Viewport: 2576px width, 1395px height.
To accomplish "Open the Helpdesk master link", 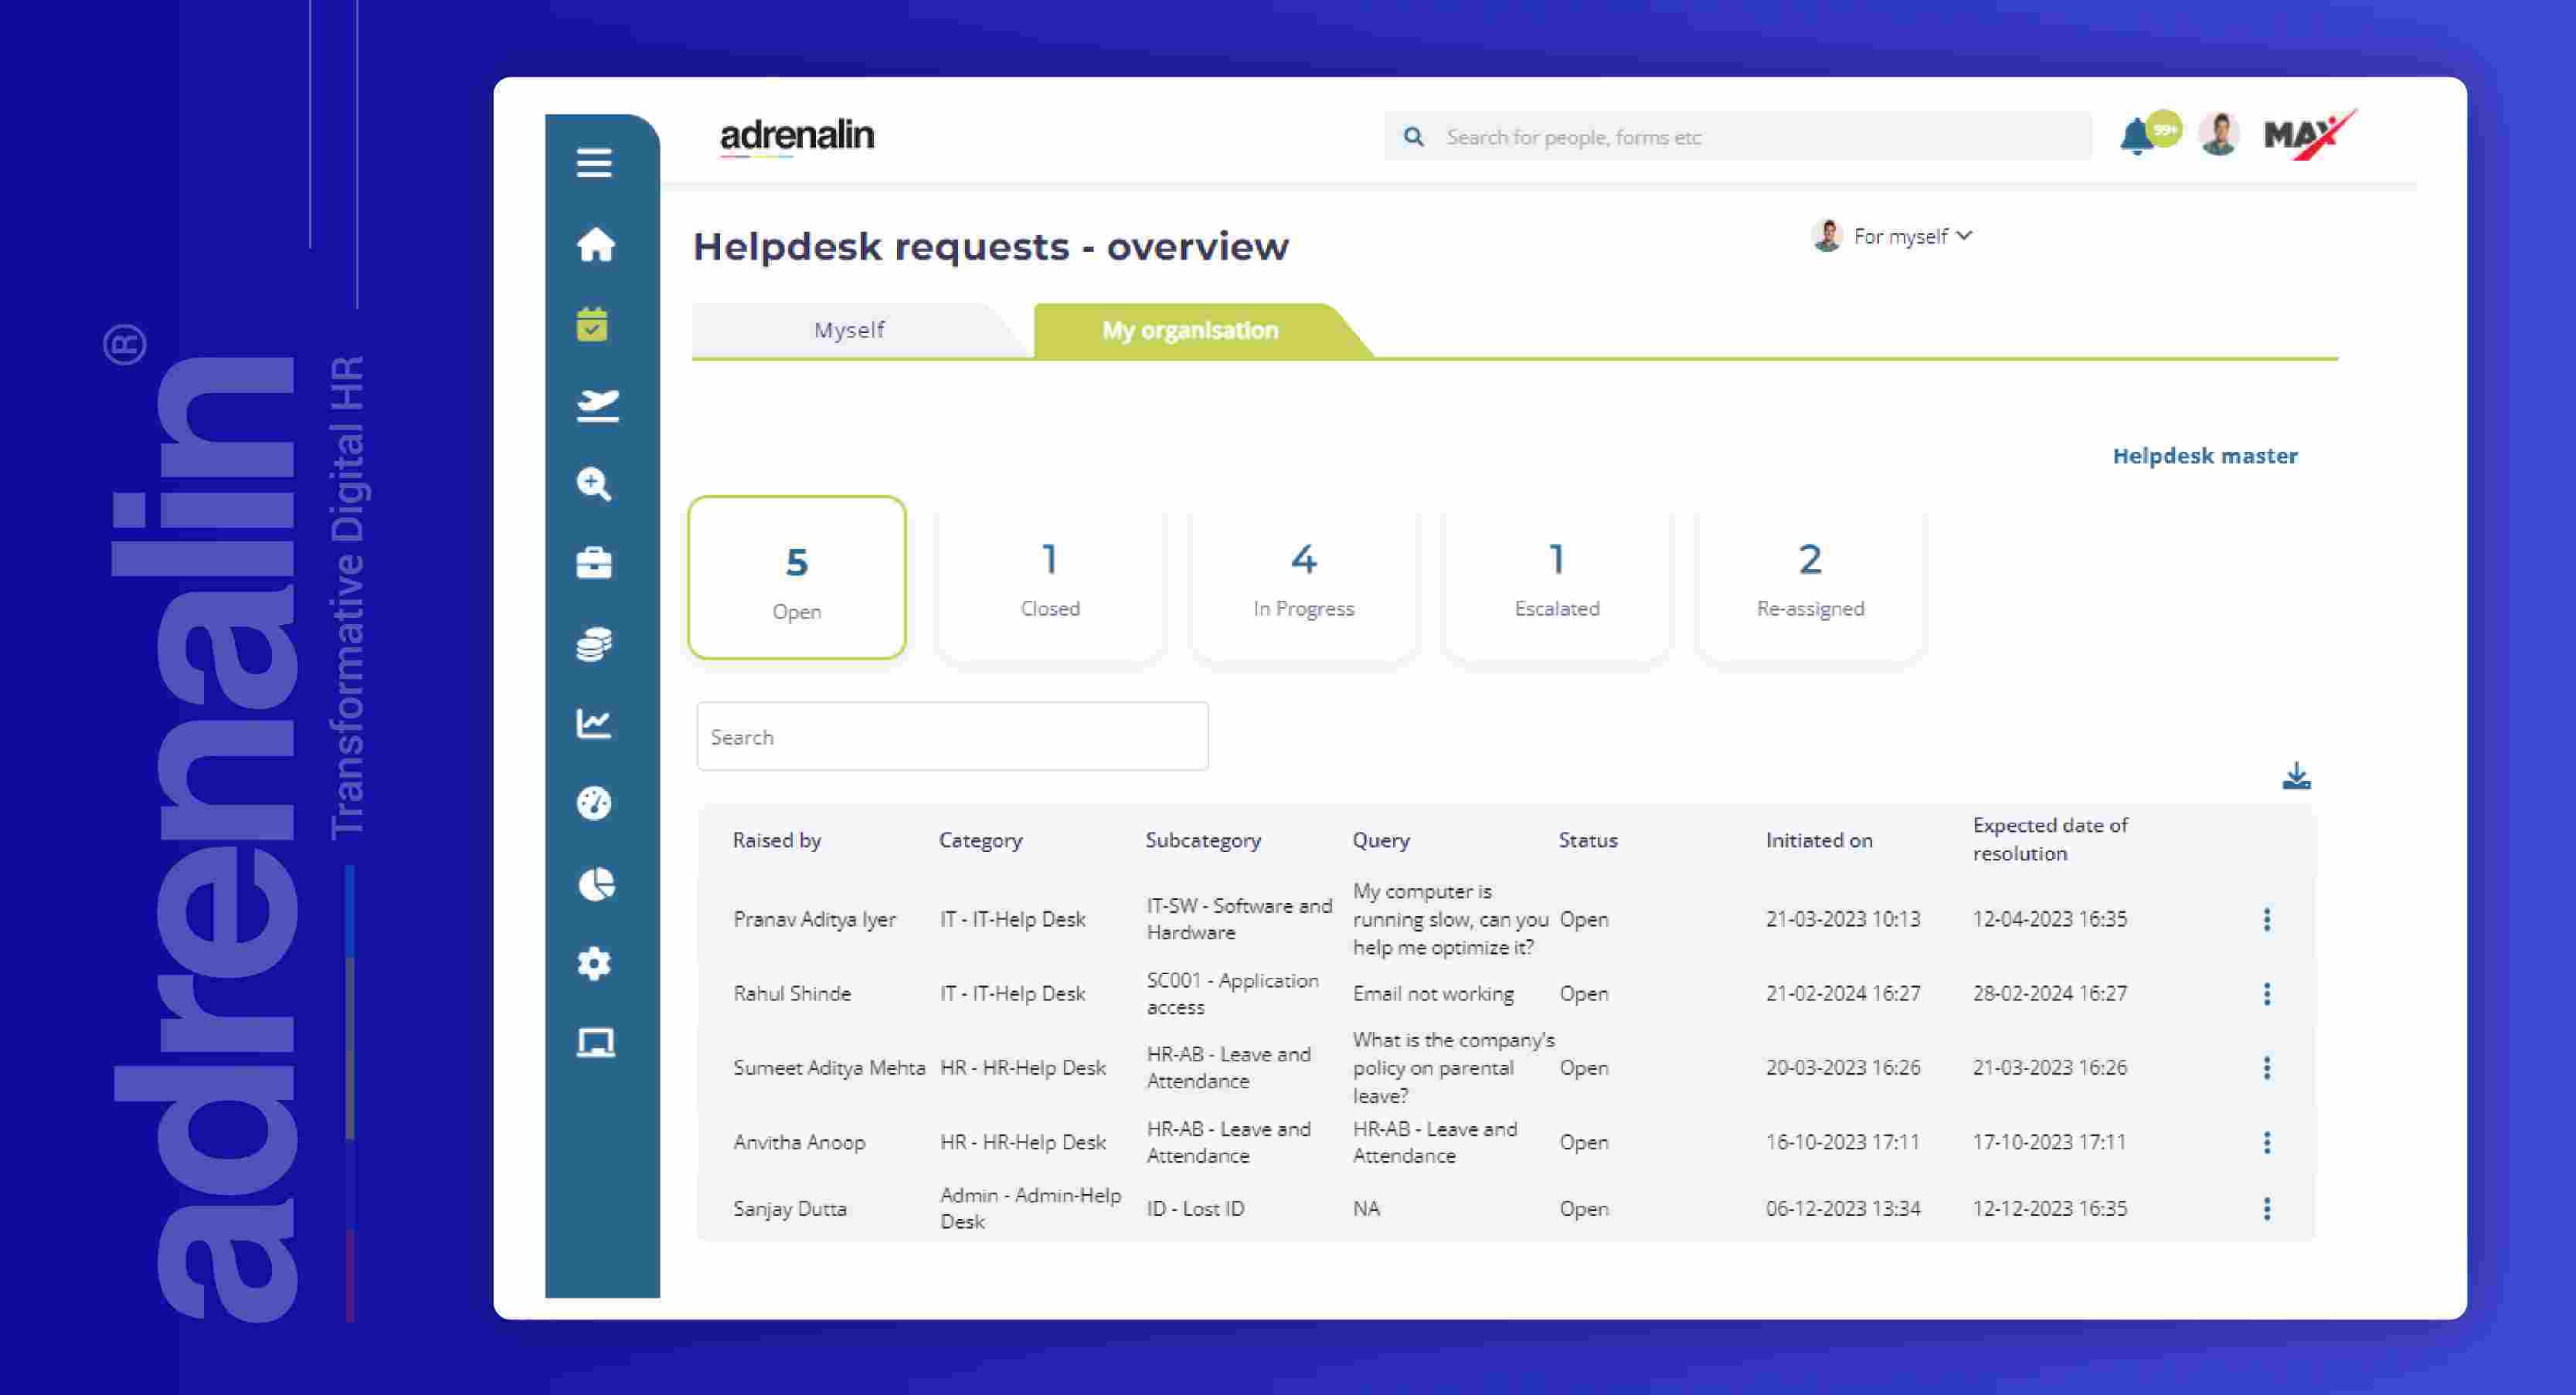I will 2204,456.
